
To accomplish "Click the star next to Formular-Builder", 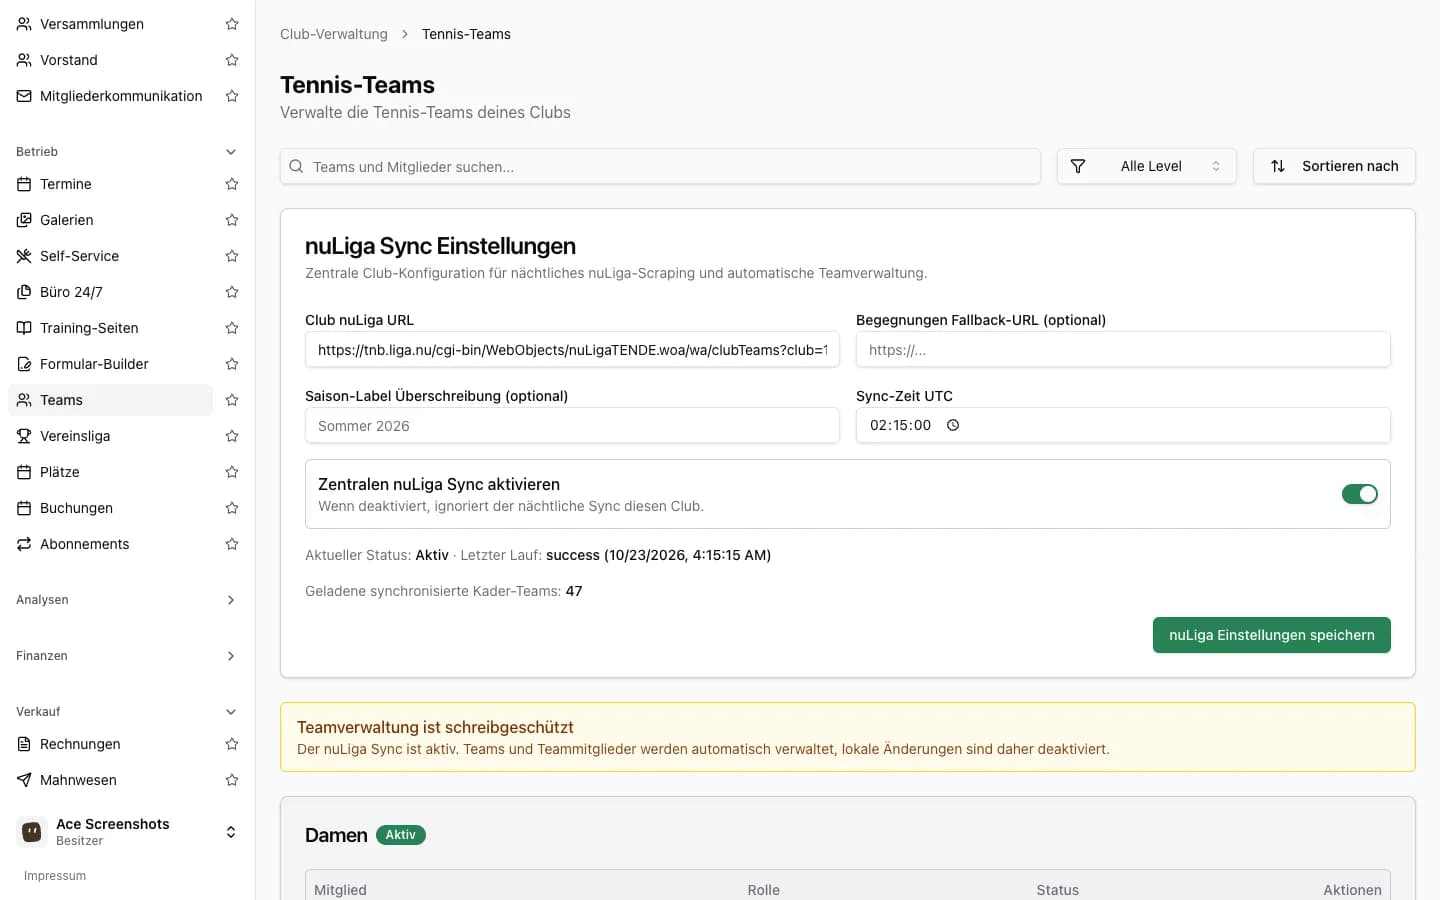I will pos(232,364).
